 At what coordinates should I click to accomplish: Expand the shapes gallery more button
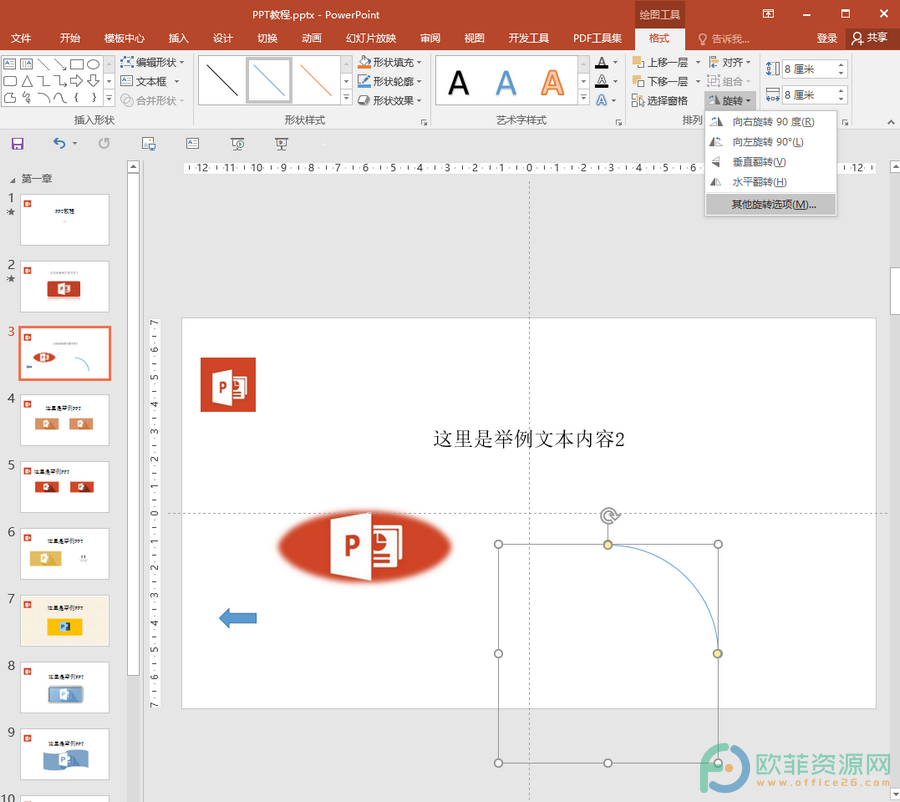pos(109,99)
